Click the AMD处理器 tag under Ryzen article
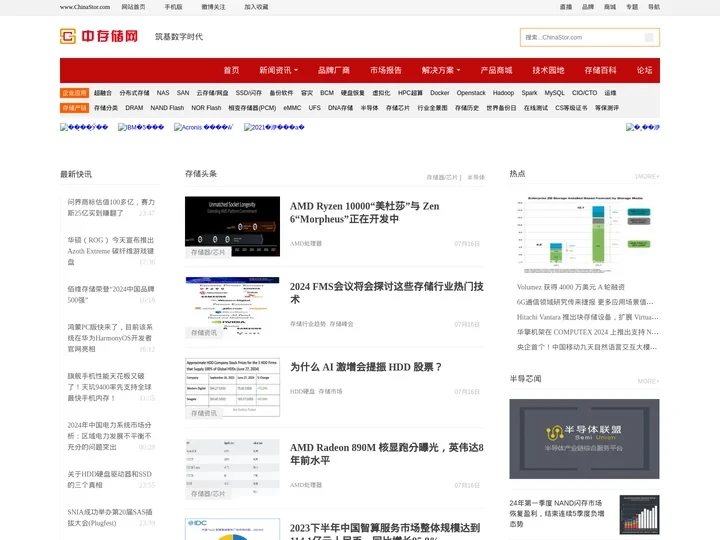The width and height of the screenshot is (720, 540). click(306, 243)
